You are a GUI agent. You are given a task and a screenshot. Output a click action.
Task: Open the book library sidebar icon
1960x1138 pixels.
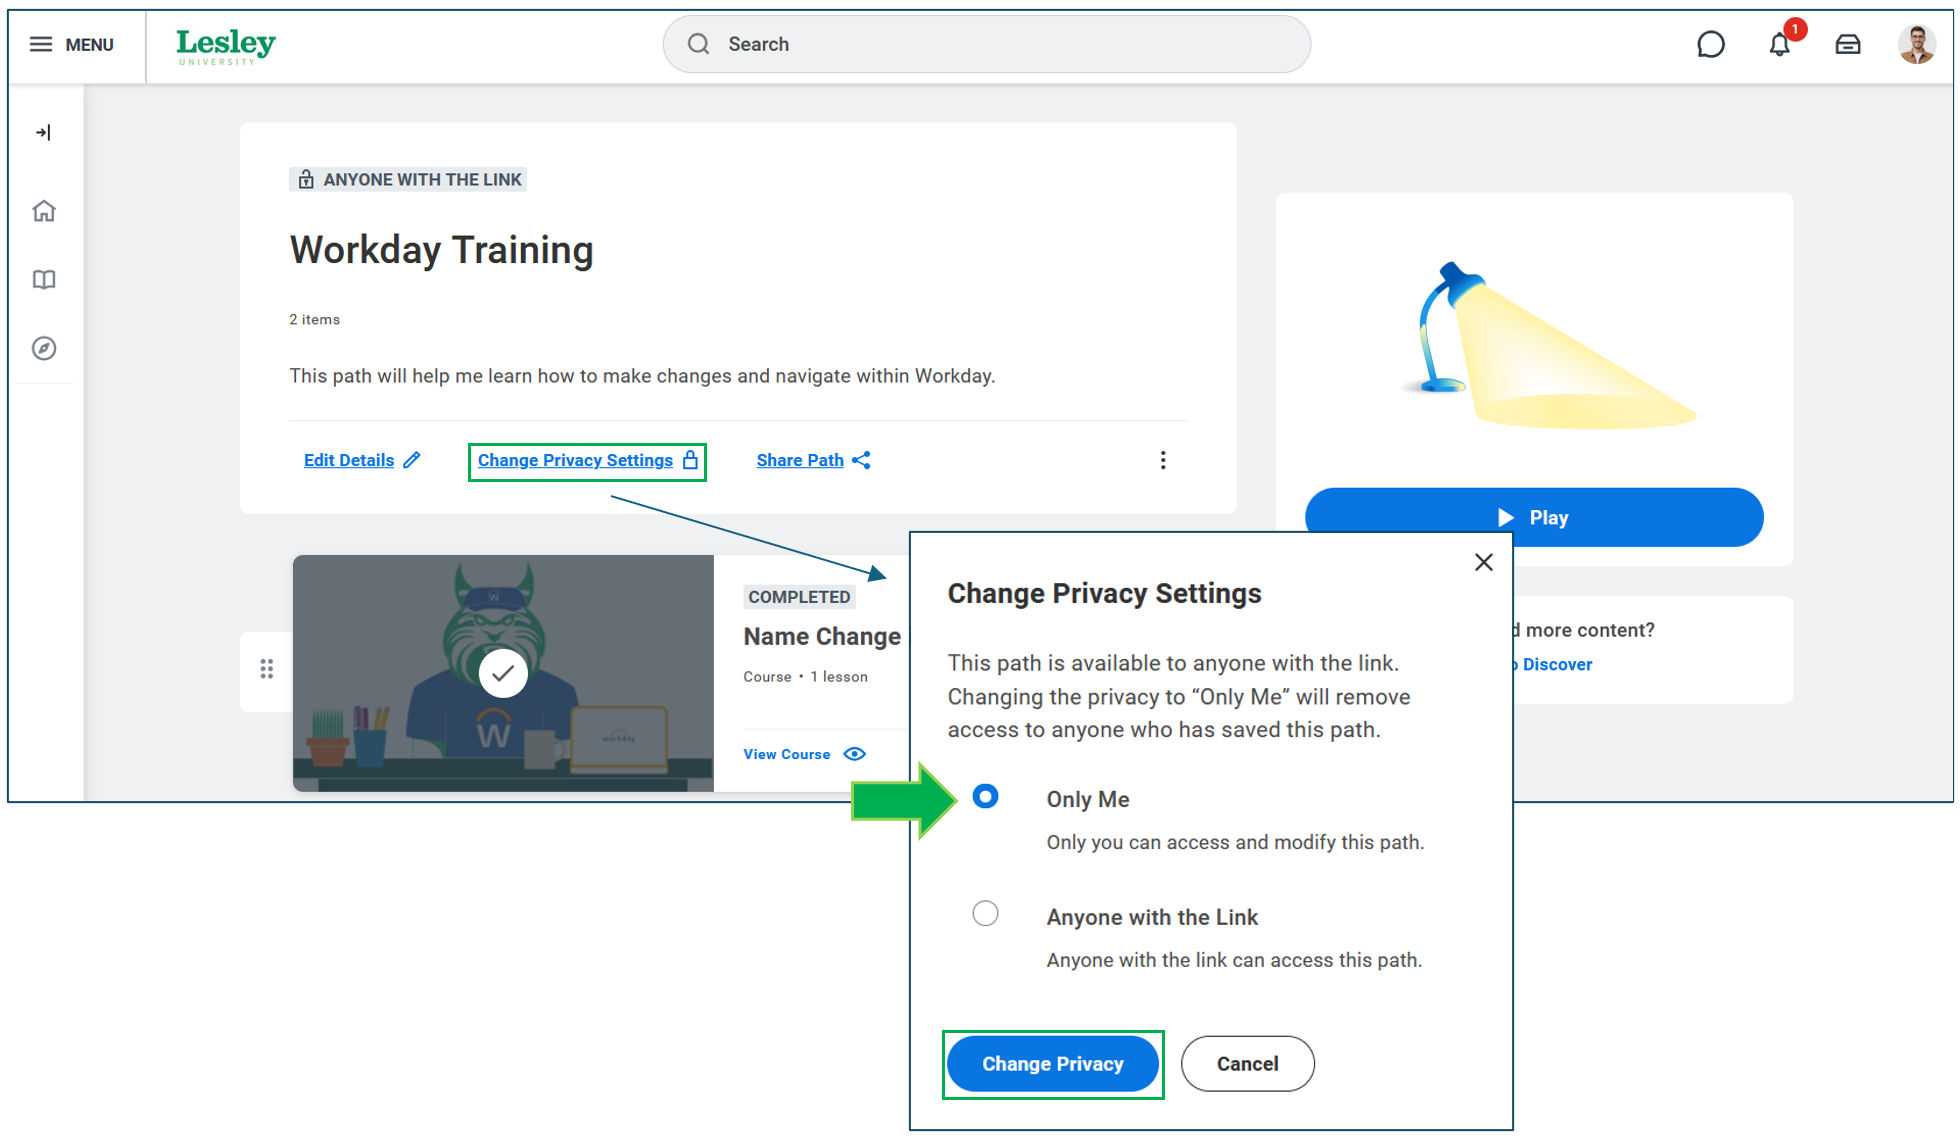[x=43, y=279]
